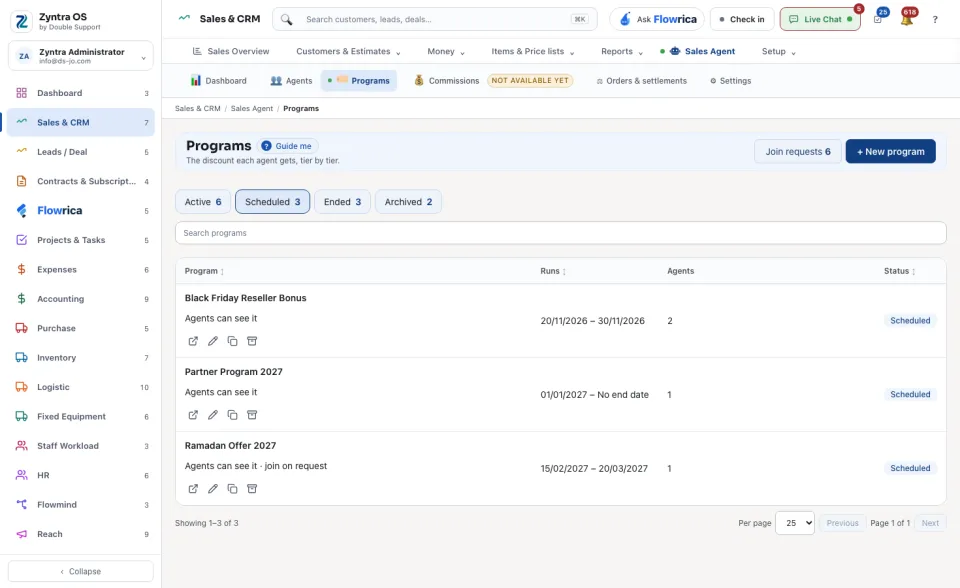Sort the table by Status column

899,271
